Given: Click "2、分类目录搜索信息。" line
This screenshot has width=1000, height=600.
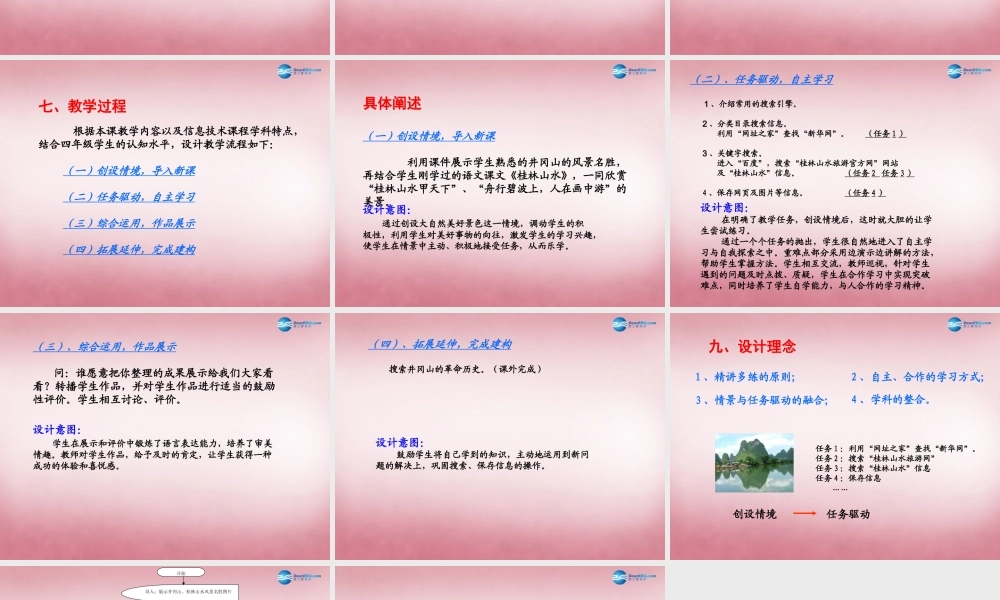Looking at the screenshot, I should [x=746, y=124].
